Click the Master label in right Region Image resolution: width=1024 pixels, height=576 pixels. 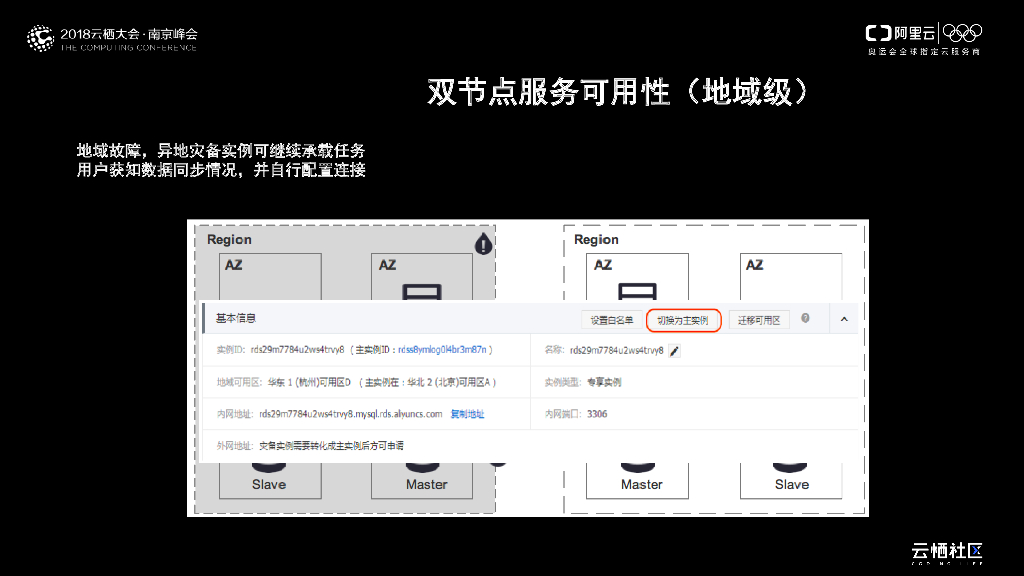tap(641, 485)
